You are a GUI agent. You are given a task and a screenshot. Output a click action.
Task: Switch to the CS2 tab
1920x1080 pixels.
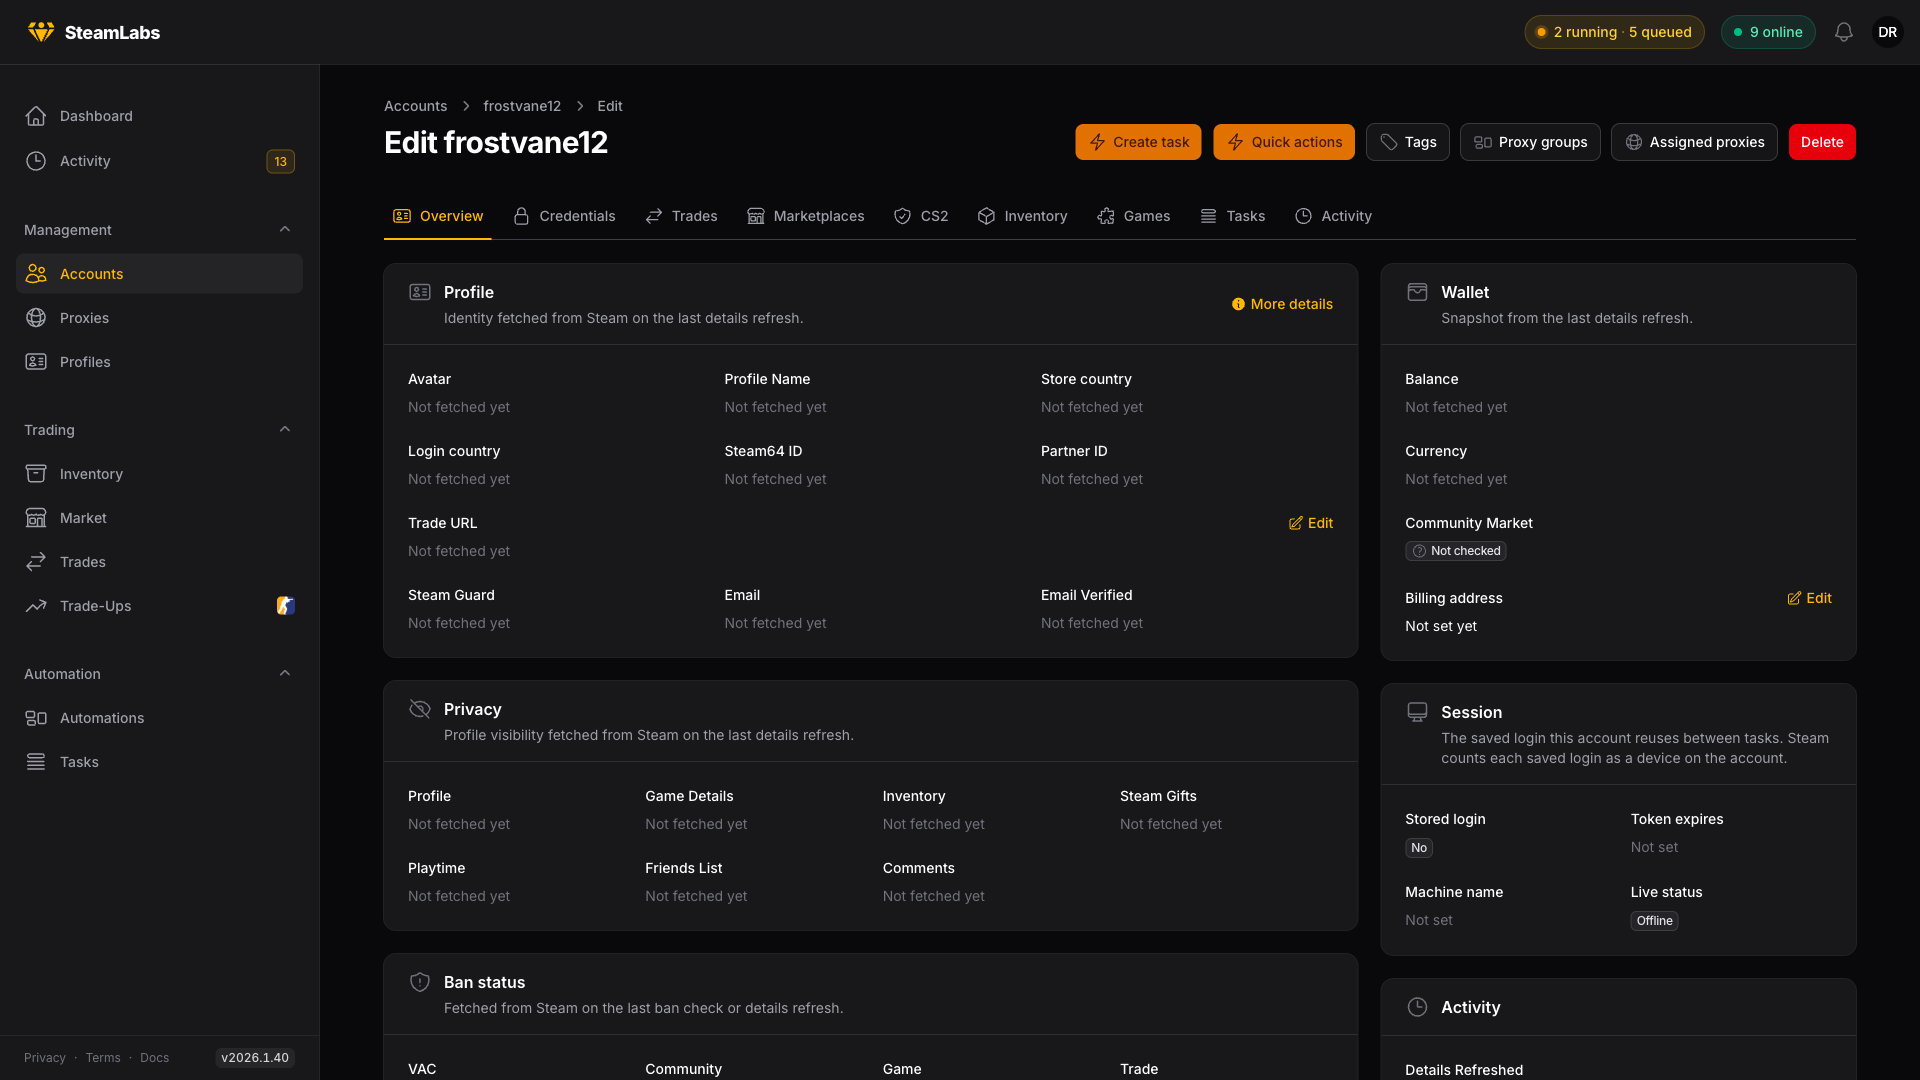coord(920,216)
